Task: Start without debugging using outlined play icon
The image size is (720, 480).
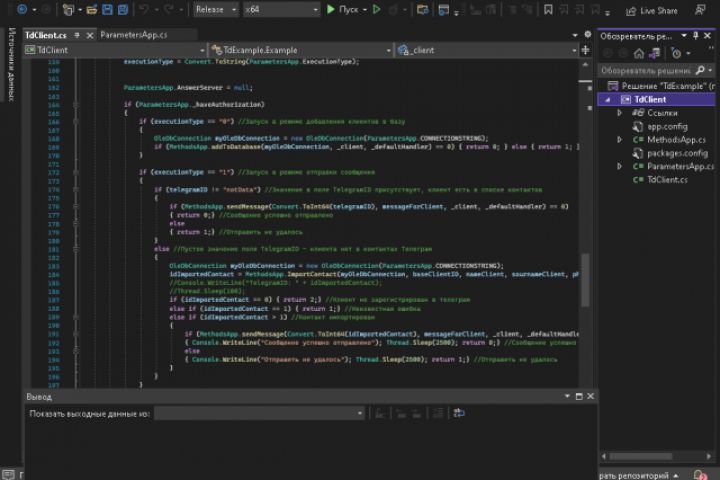Action: point(377,10)
